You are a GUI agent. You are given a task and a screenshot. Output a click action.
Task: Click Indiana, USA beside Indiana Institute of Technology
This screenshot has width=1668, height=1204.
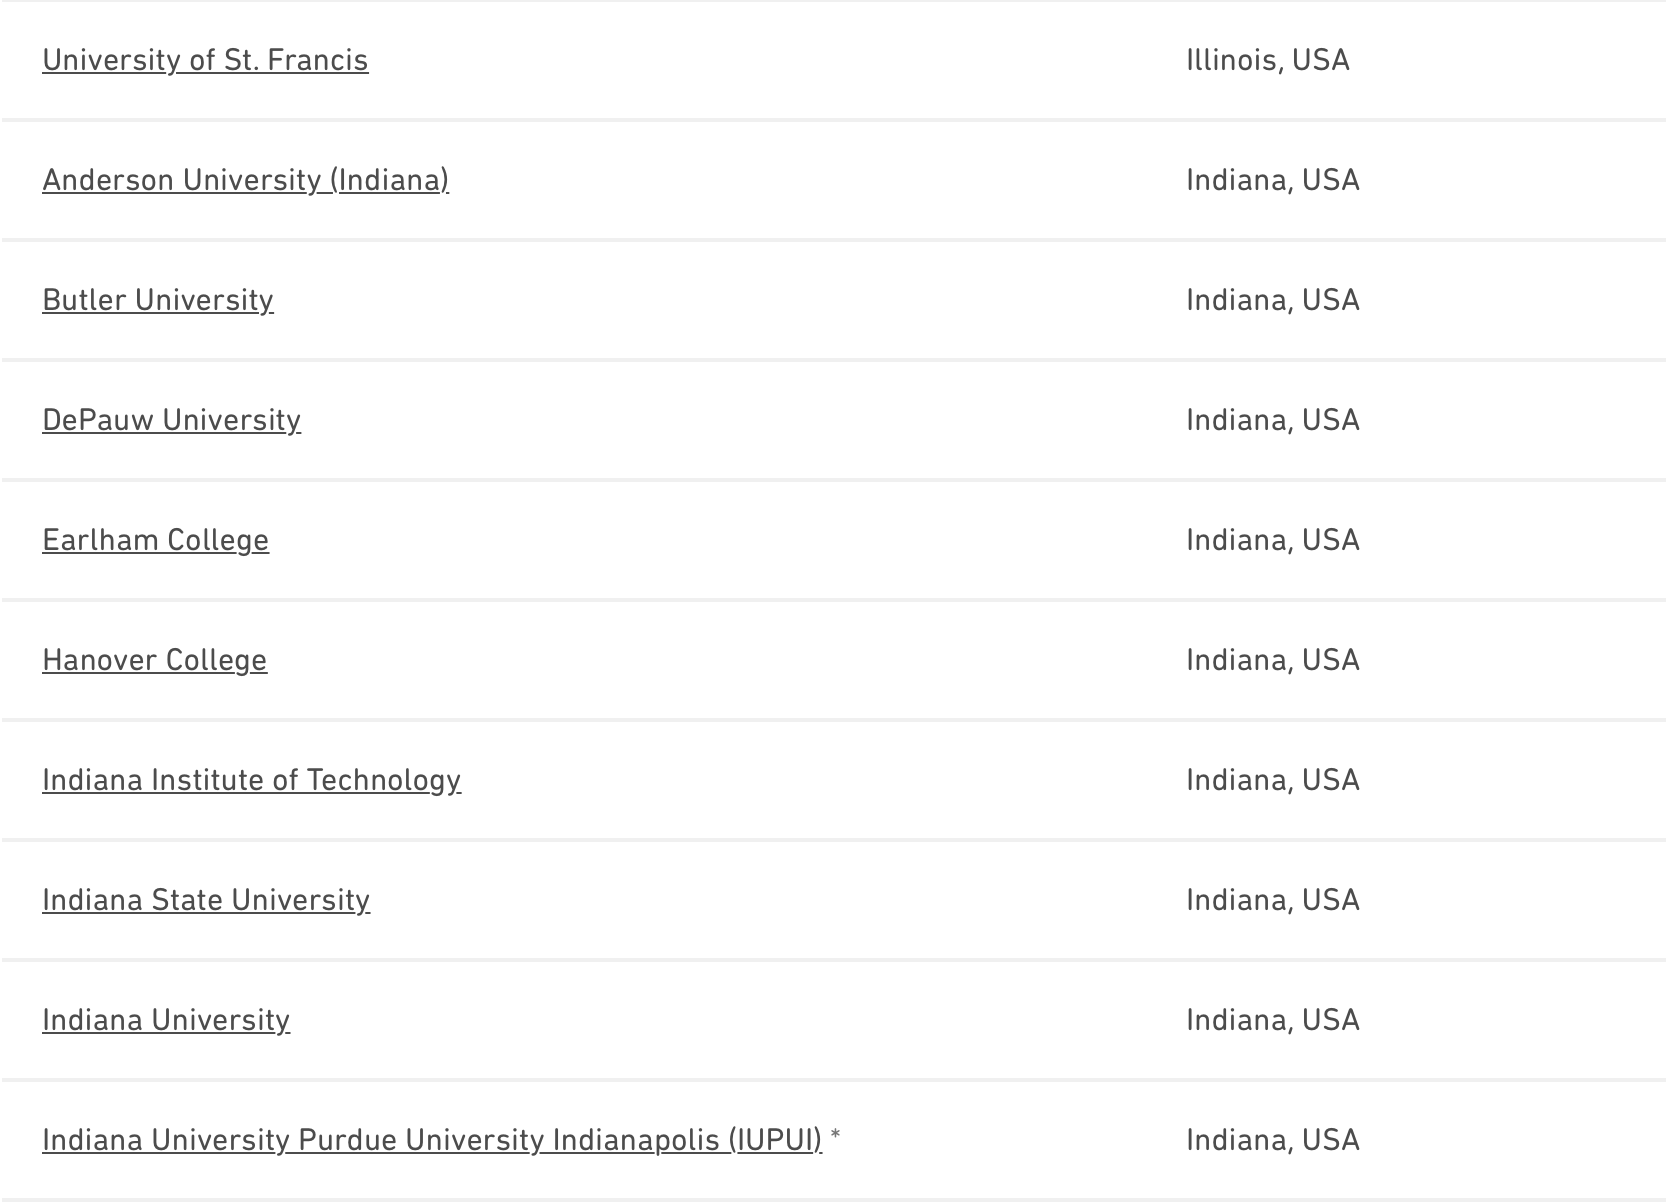point(1272,781)
